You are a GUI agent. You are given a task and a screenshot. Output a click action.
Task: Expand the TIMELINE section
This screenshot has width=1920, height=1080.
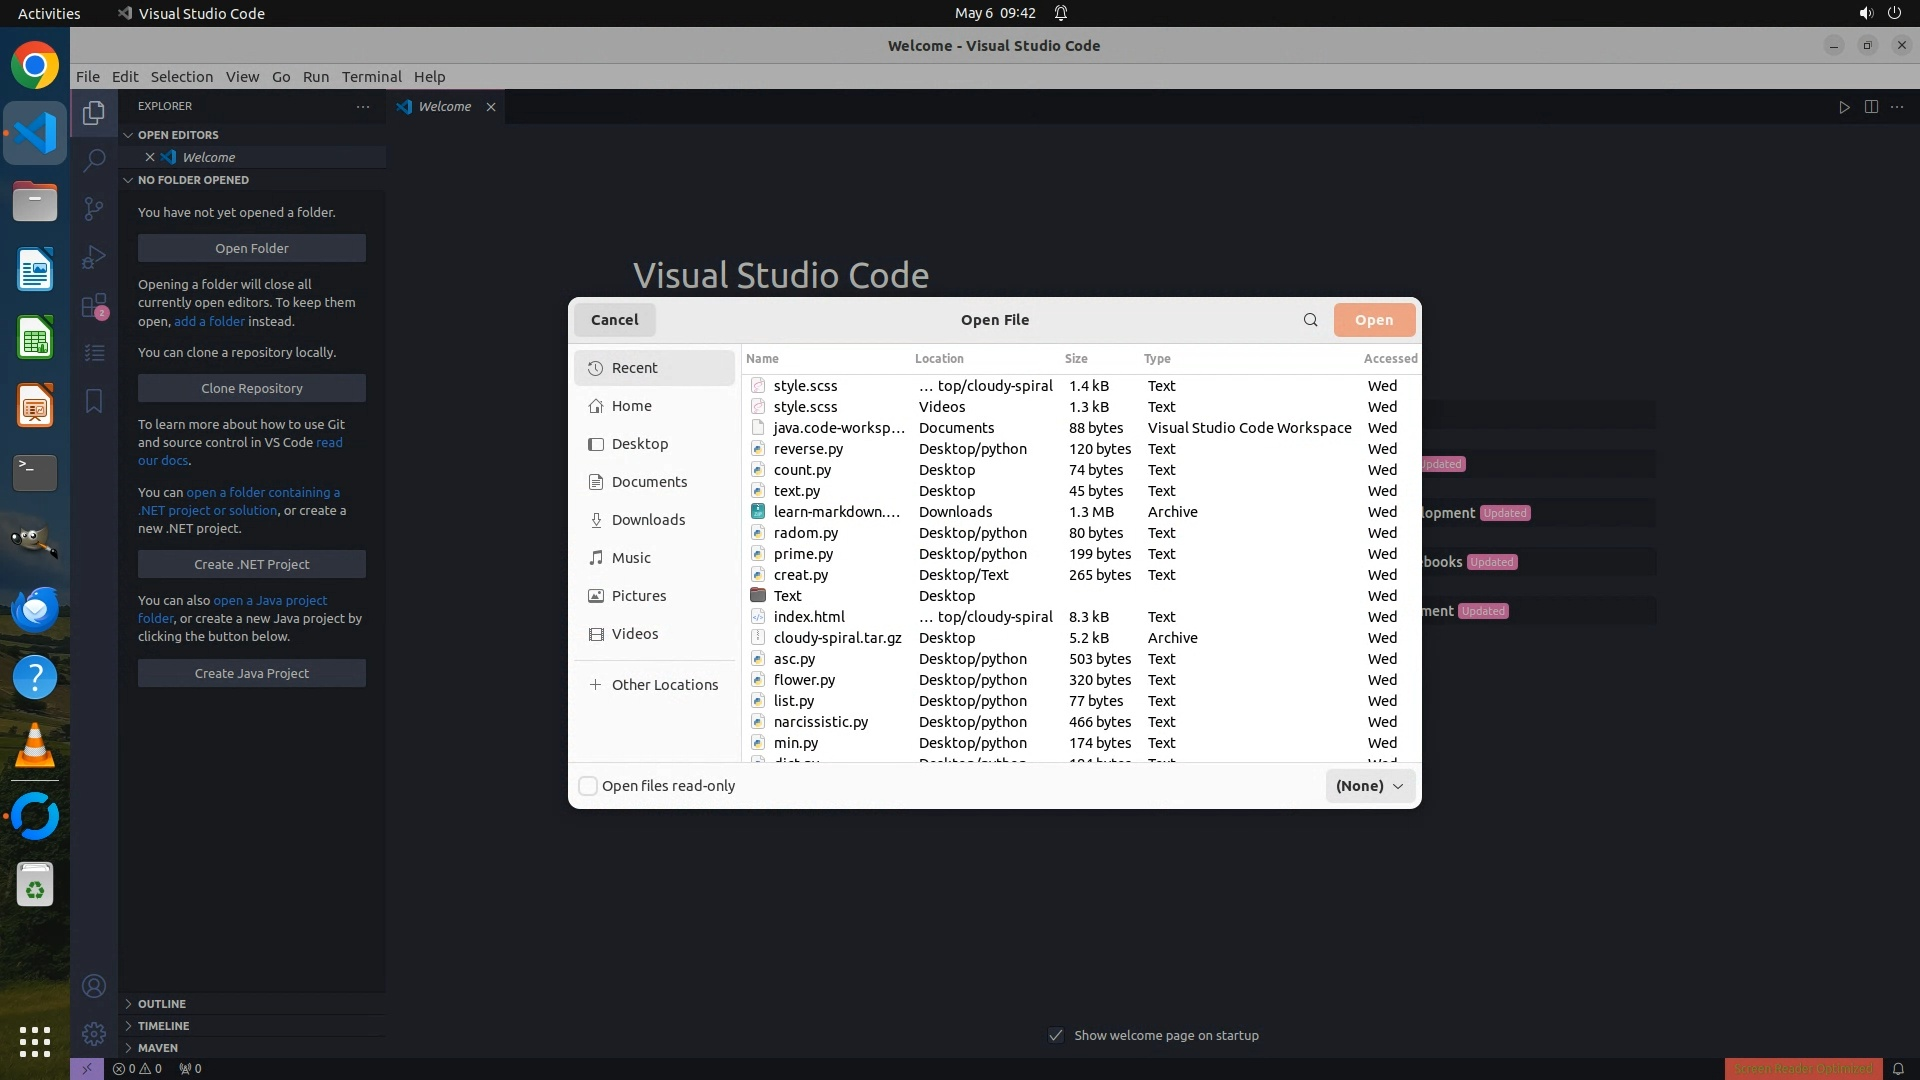tap(163, 1026)
